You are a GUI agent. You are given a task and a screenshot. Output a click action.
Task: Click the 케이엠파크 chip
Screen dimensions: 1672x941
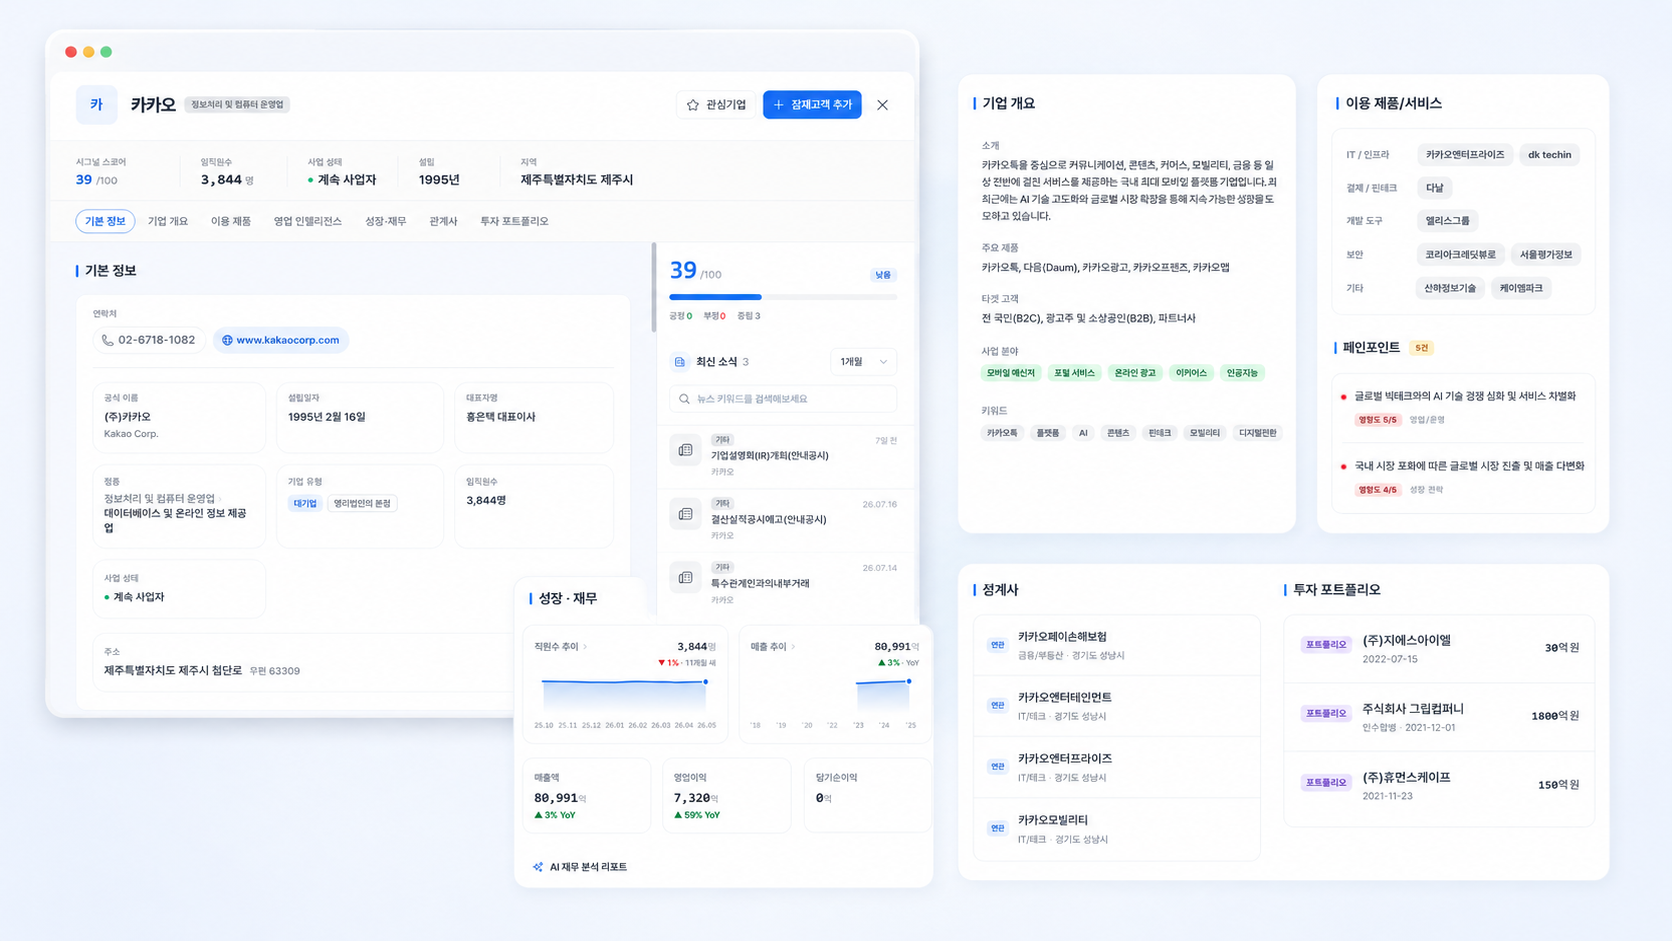click(x=1521, y=288)
